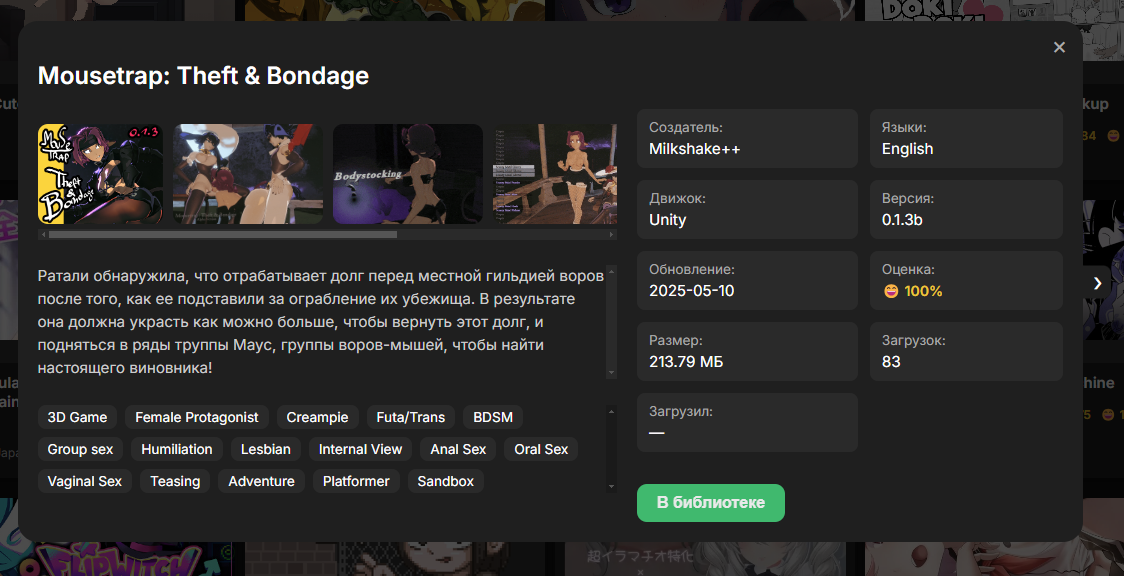Select the Adventure tag
This screenshot has width=1124, height=576.
tap(262, 481)
